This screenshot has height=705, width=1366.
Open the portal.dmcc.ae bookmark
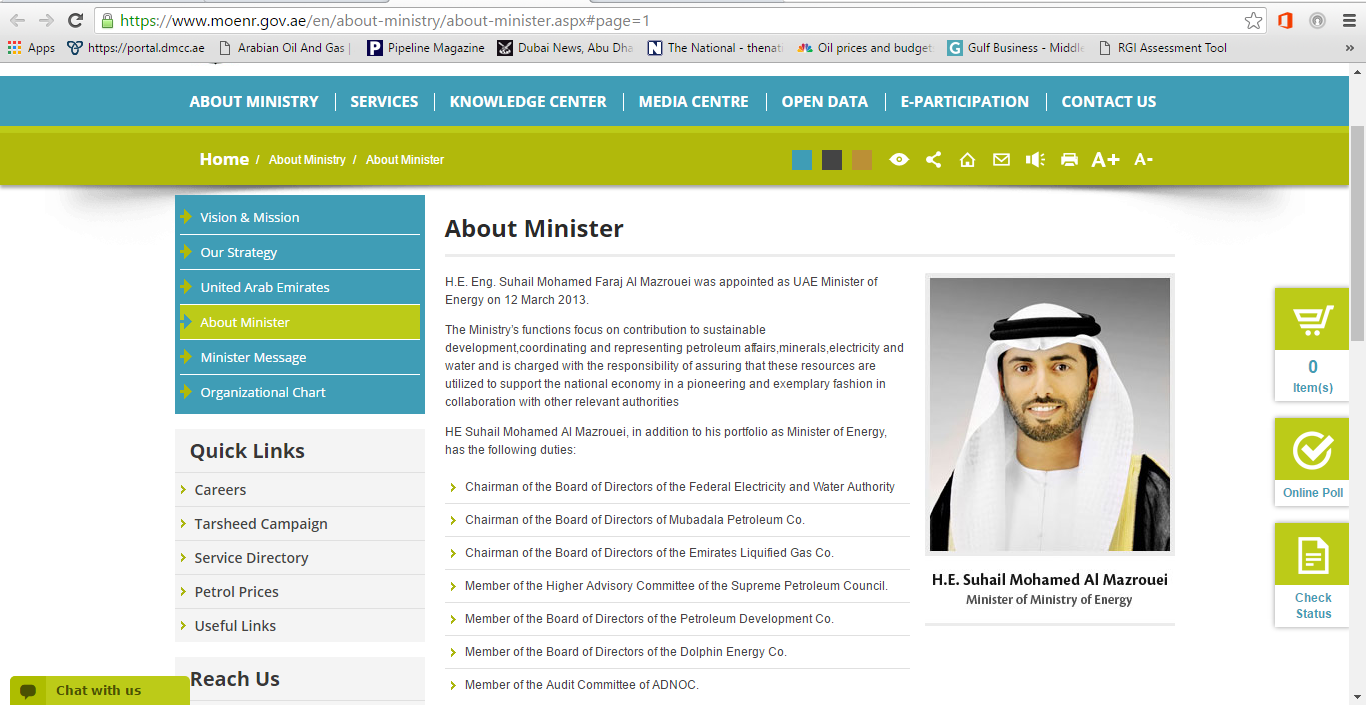pos(136,48)
